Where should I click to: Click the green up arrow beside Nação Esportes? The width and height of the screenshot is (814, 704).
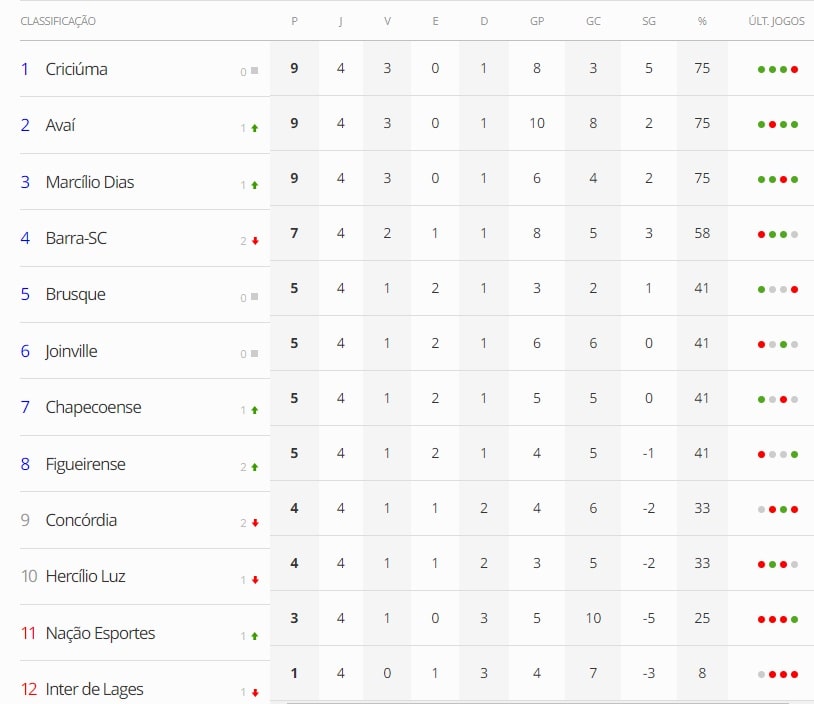pos(255,636)
